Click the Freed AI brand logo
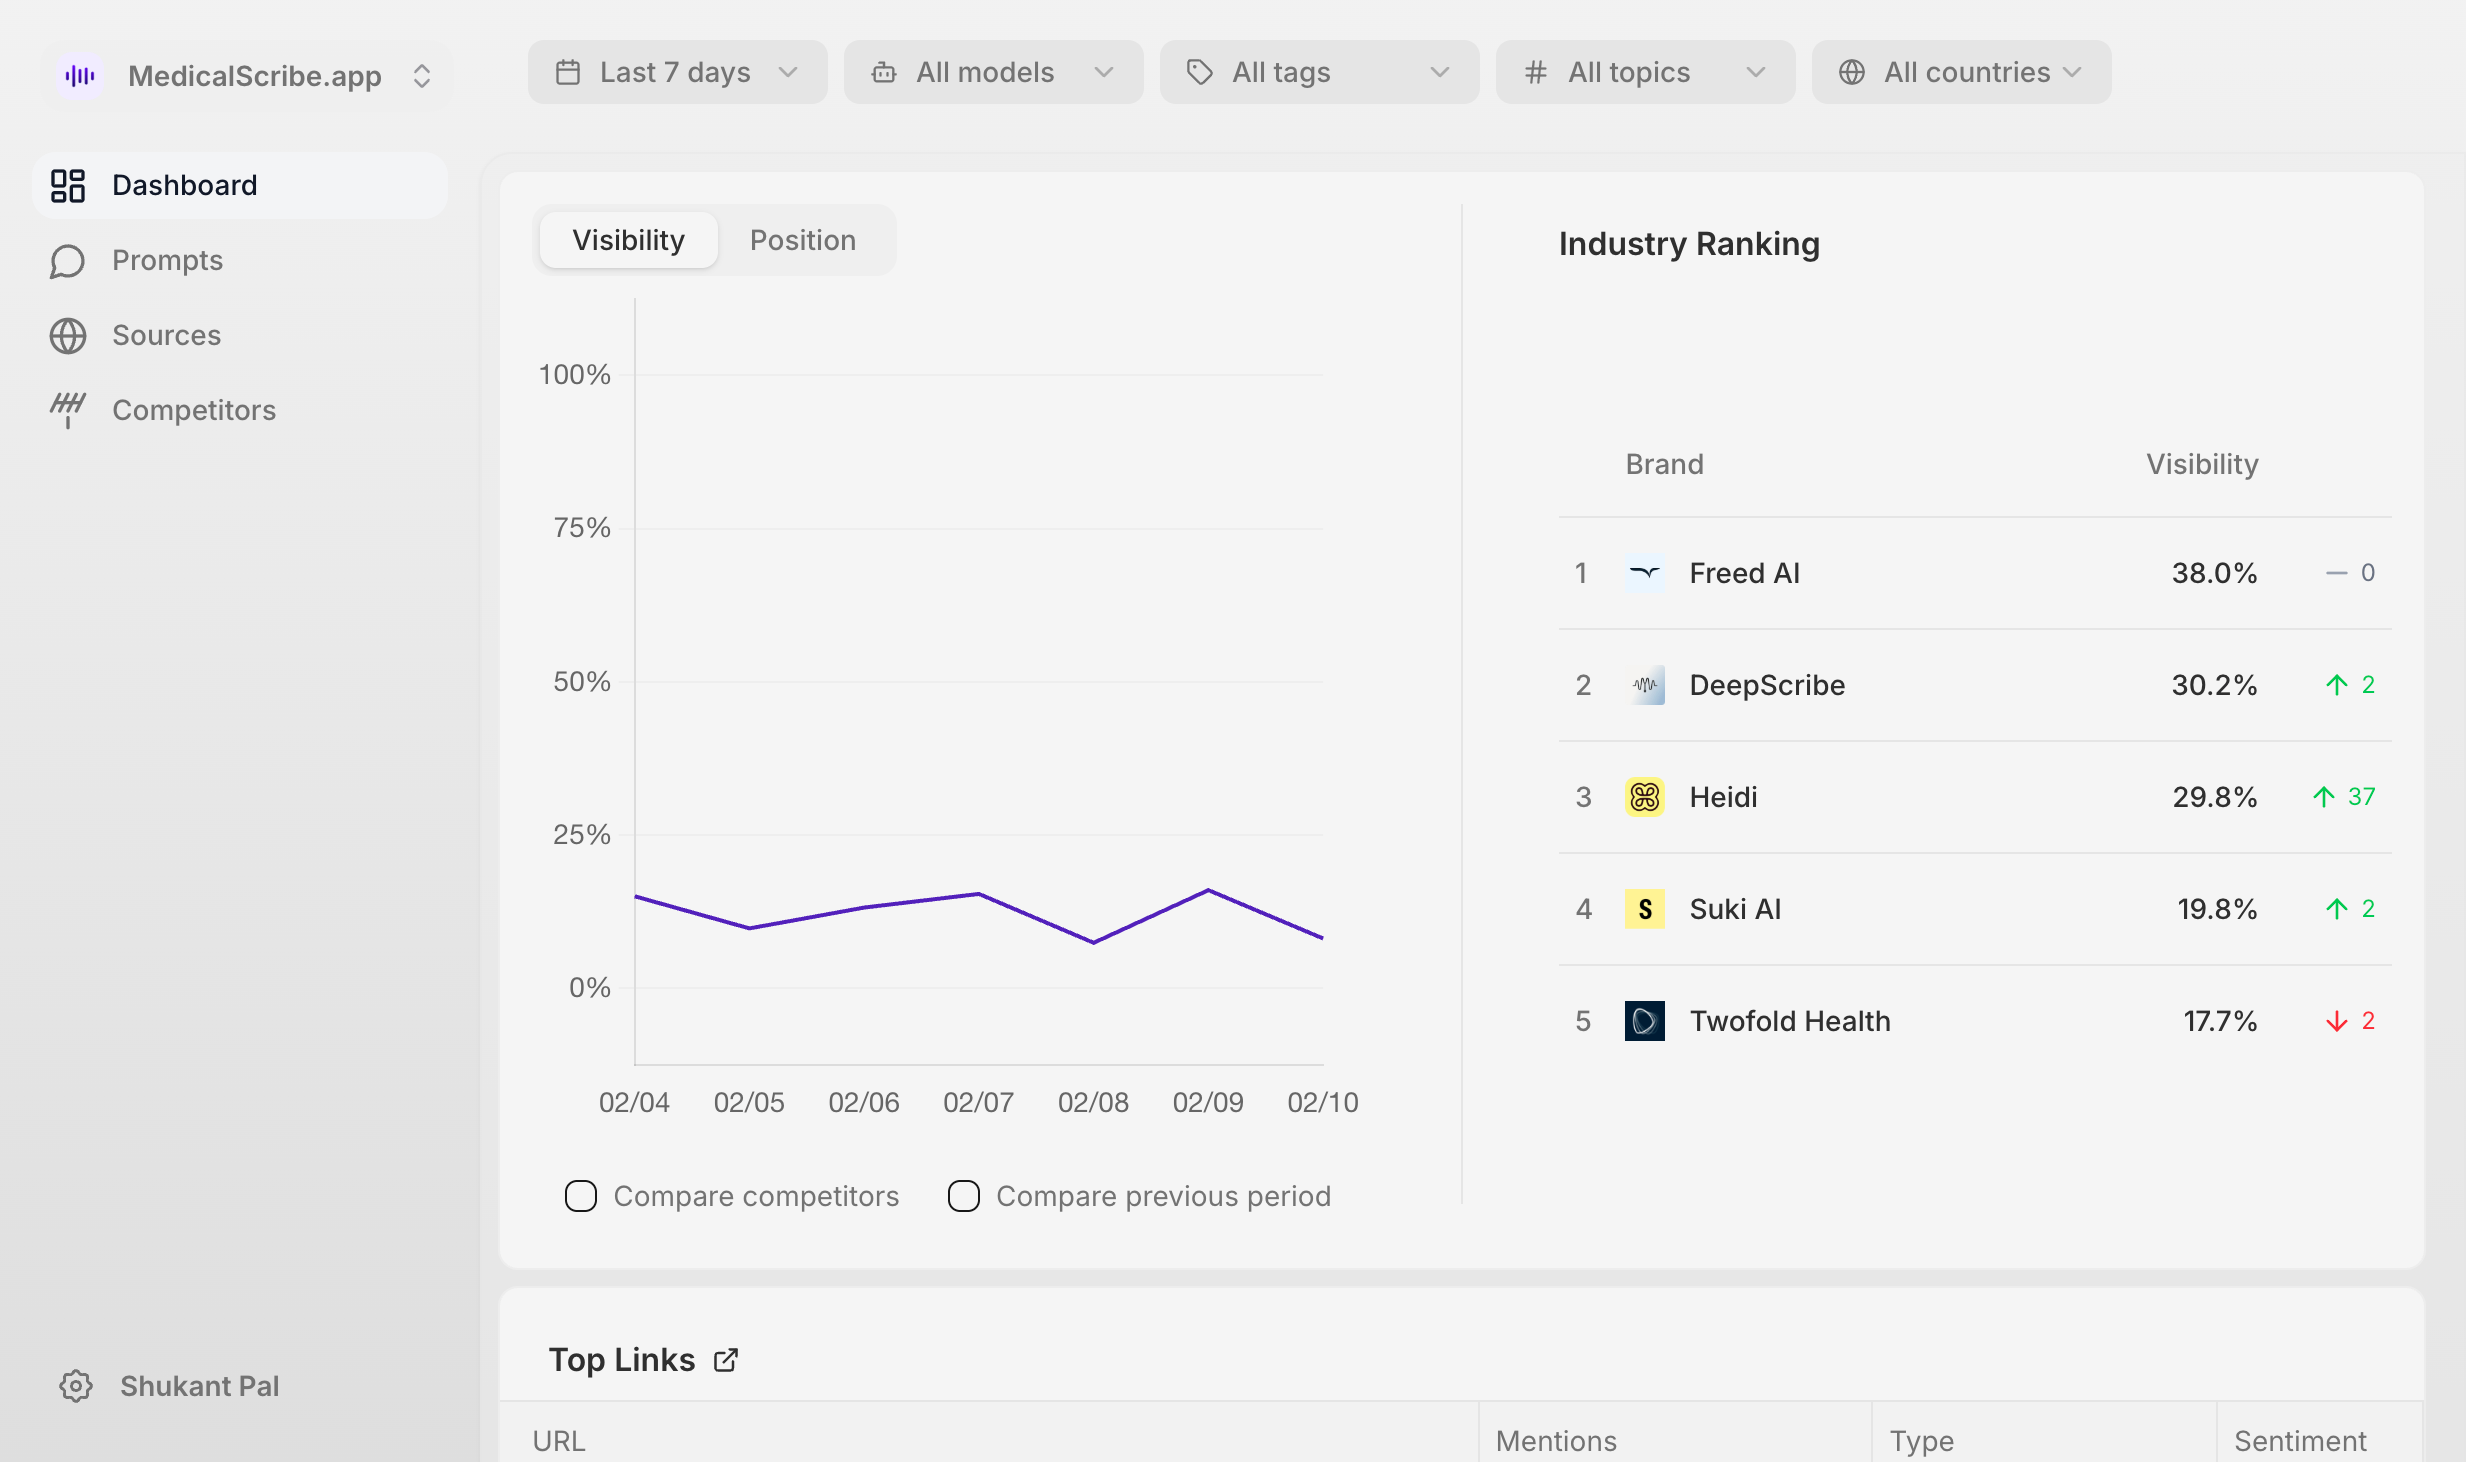2466x1462 pixels. pyautogui.click(x=1644, y=573)
